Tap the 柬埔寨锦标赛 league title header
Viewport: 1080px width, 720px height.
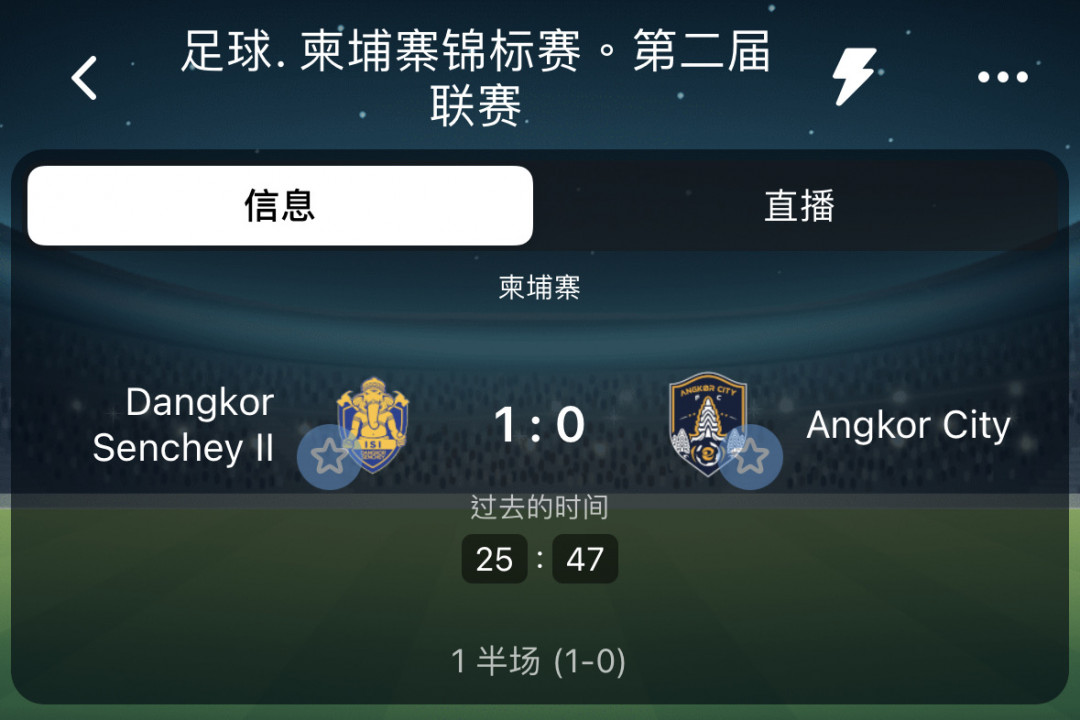[475, 78]
